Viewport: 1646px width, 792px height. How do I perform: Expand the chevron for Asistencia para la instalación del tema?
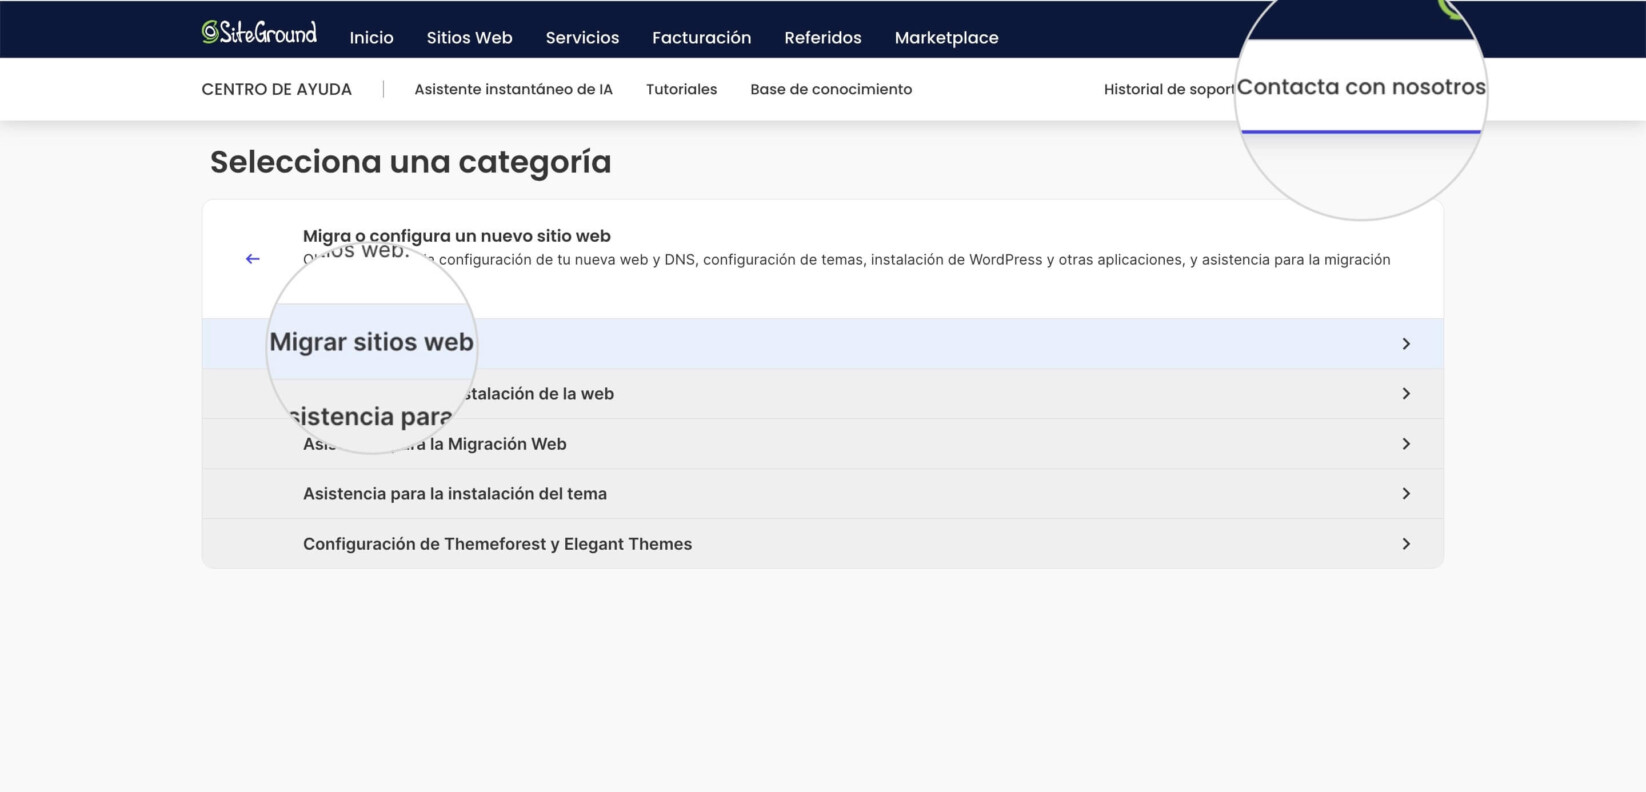(x=1406, y=494)
